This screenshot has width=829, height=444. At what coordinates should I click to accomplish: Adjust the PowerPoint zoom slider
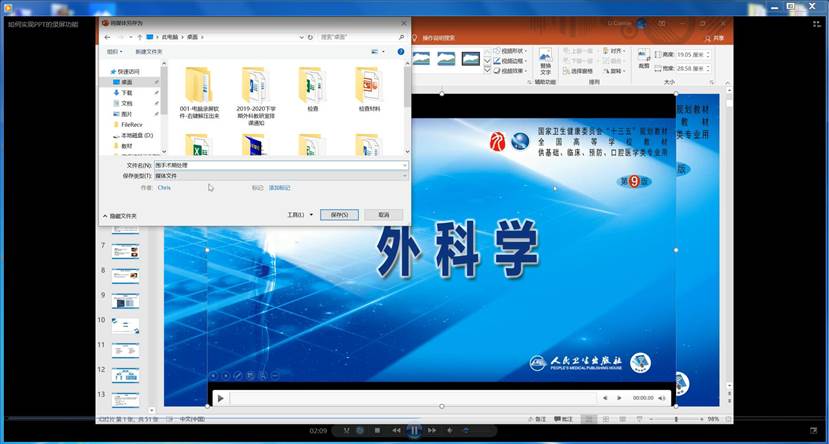click(x=676, y=419)
